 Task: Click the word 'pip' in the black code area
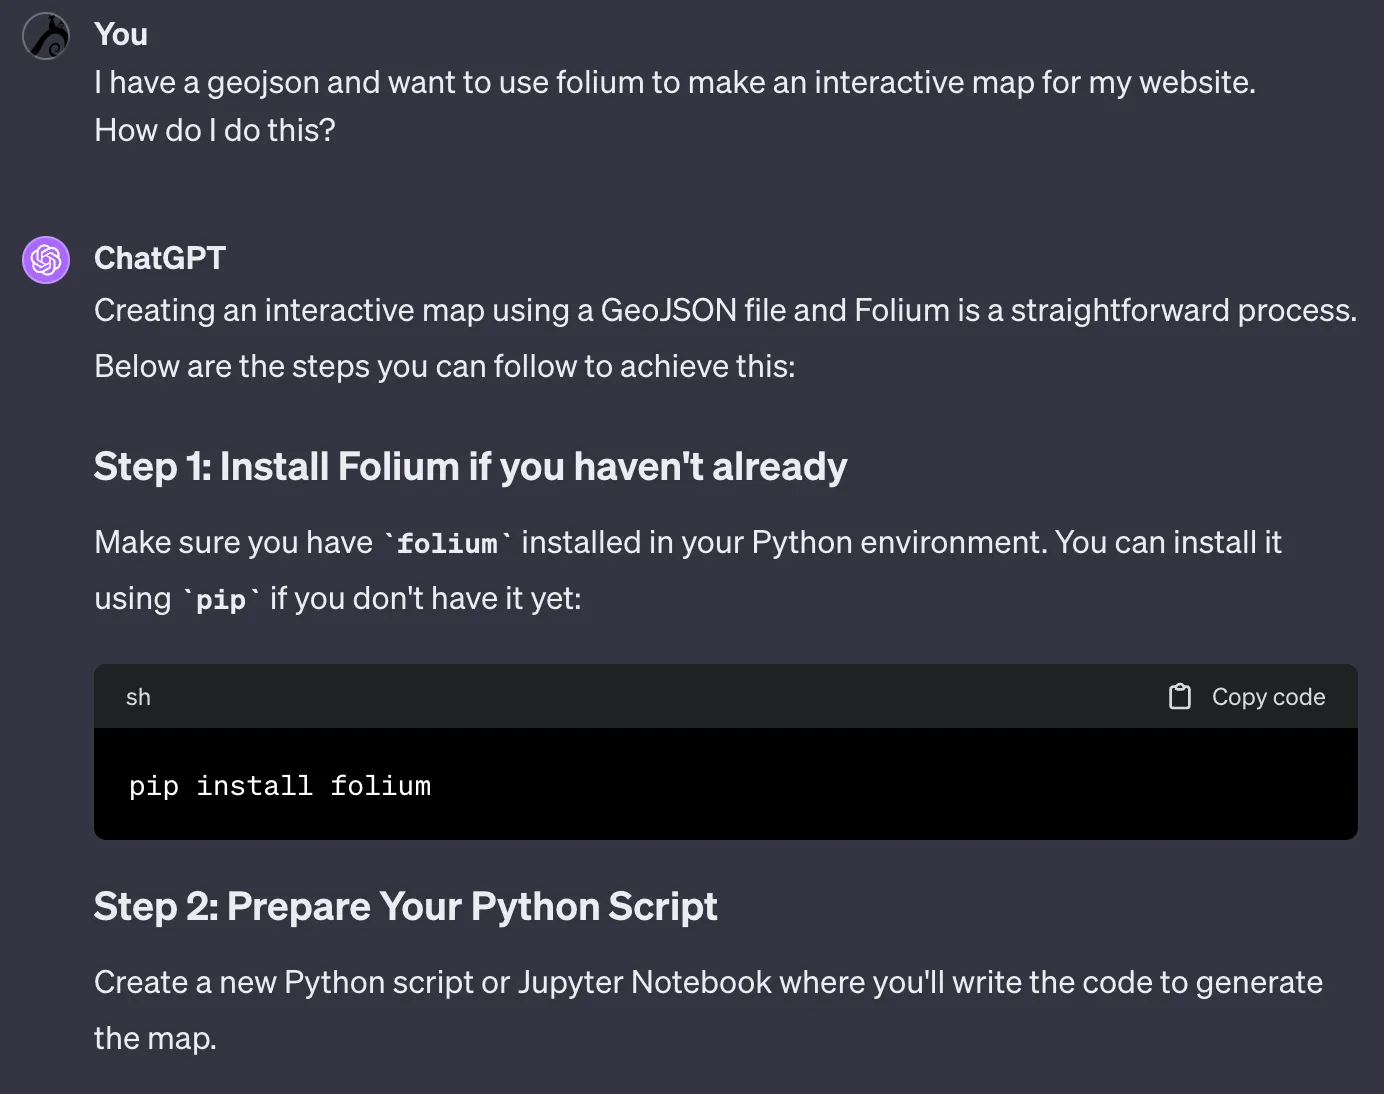(153, 786)
